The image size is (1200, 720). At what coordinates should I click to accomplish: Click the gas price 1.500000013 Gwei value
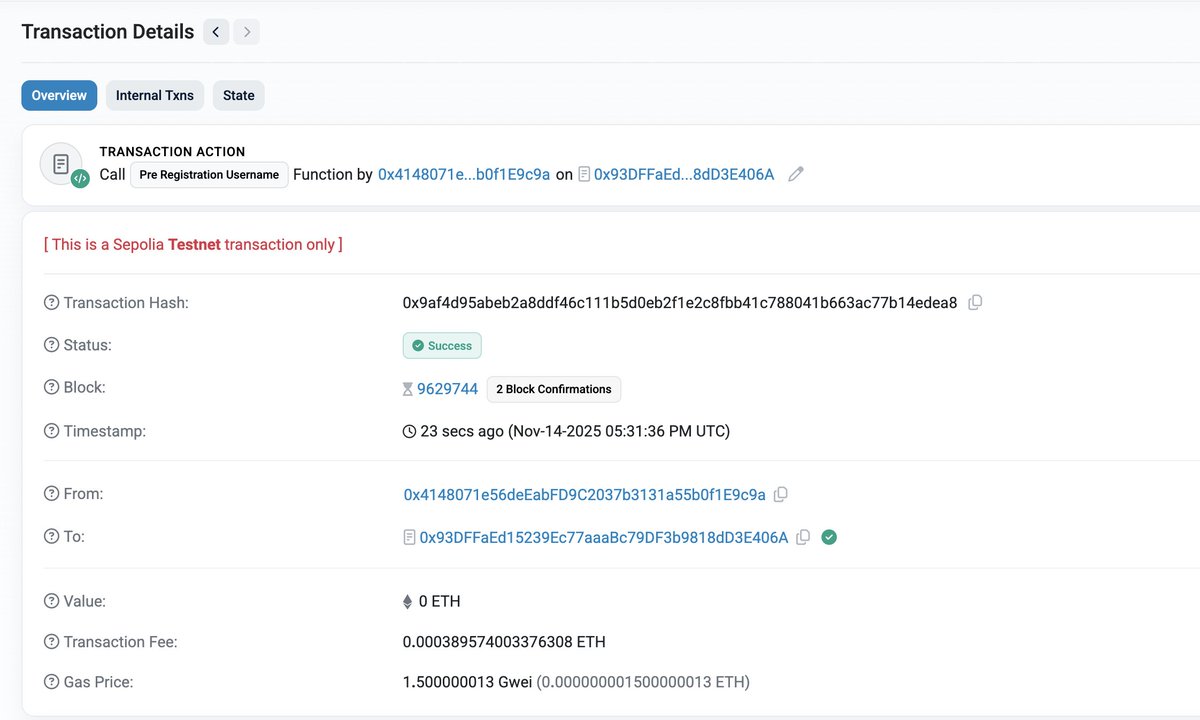coord(467,682)
